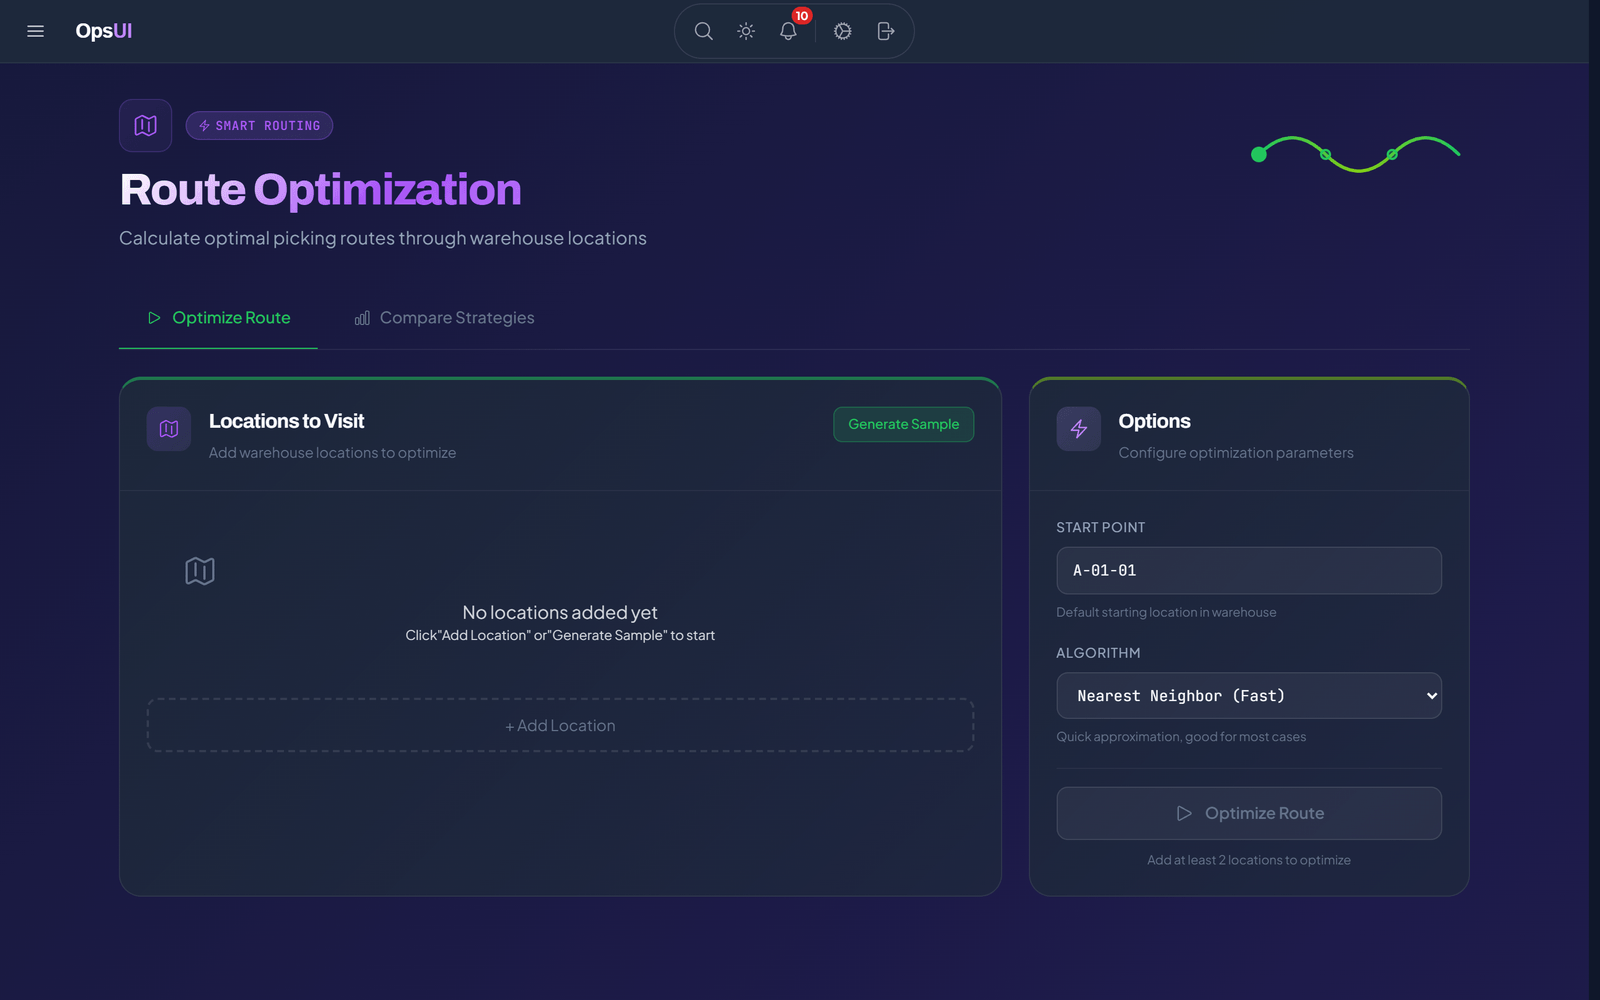Toggle light mode with the sun icon

click(746, 31)
